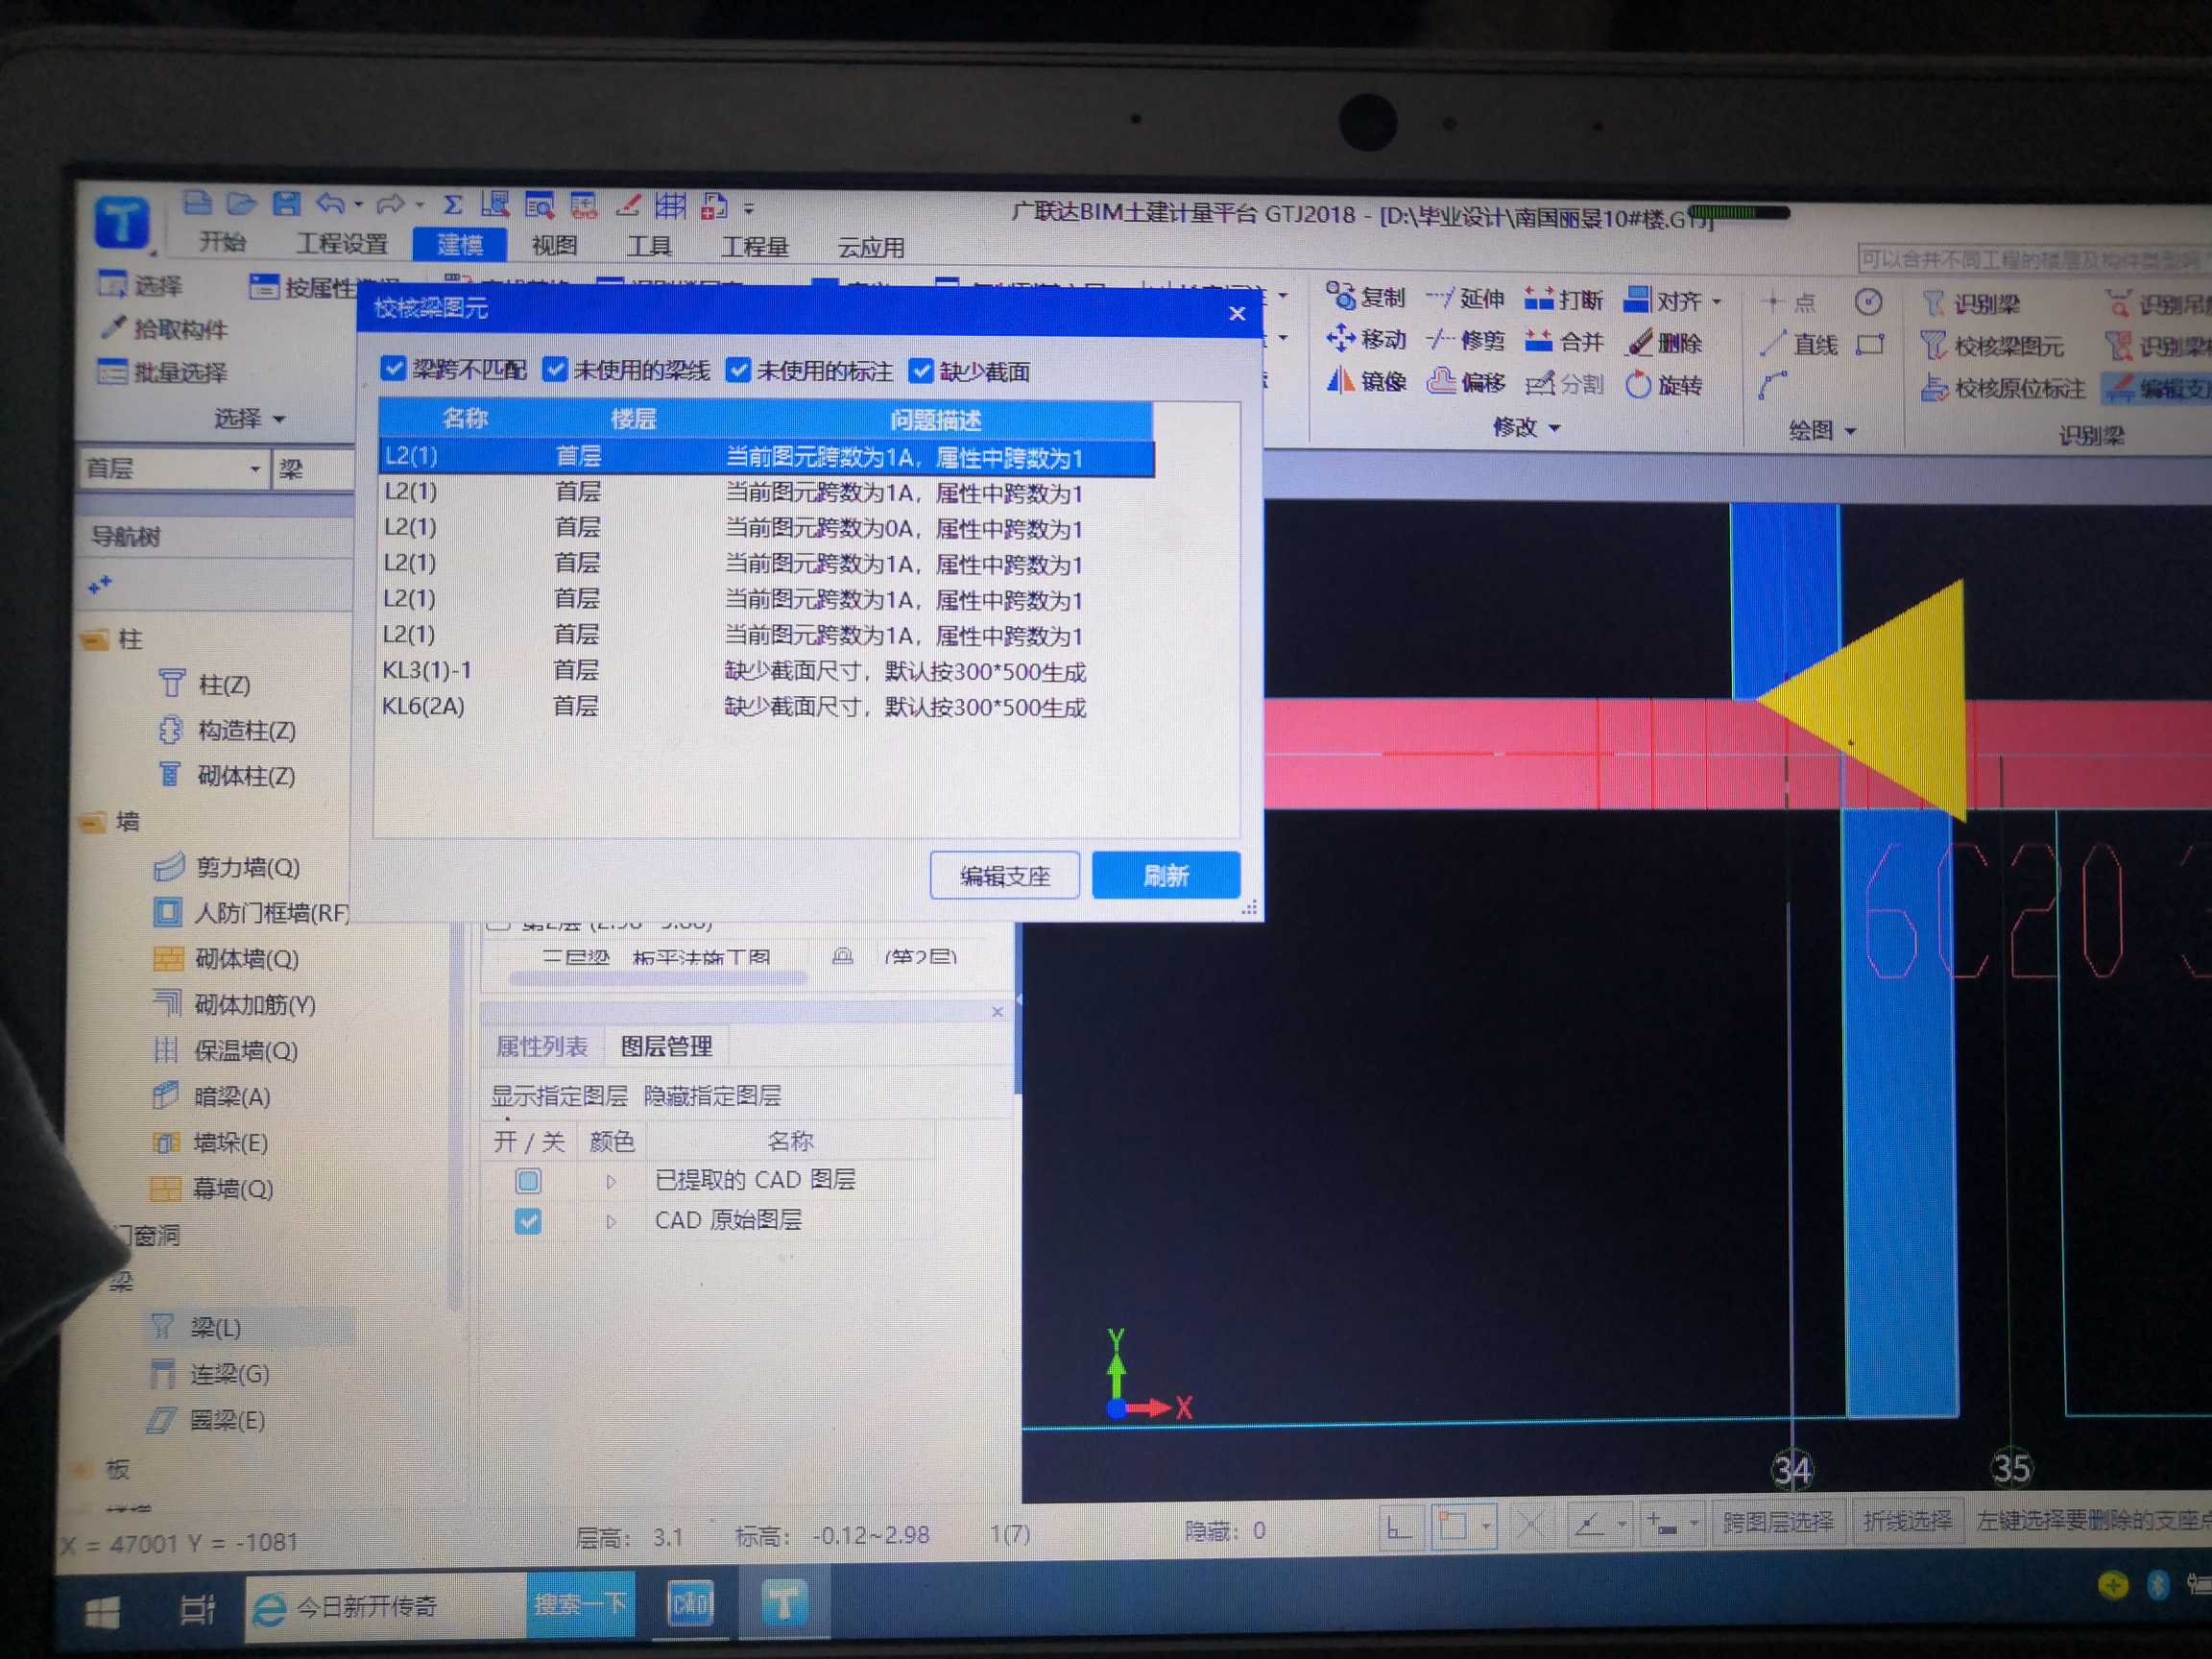Click the Sum (Σ) calculate icon
This screenshot has width=2212, height=1659.
(452, 206)
